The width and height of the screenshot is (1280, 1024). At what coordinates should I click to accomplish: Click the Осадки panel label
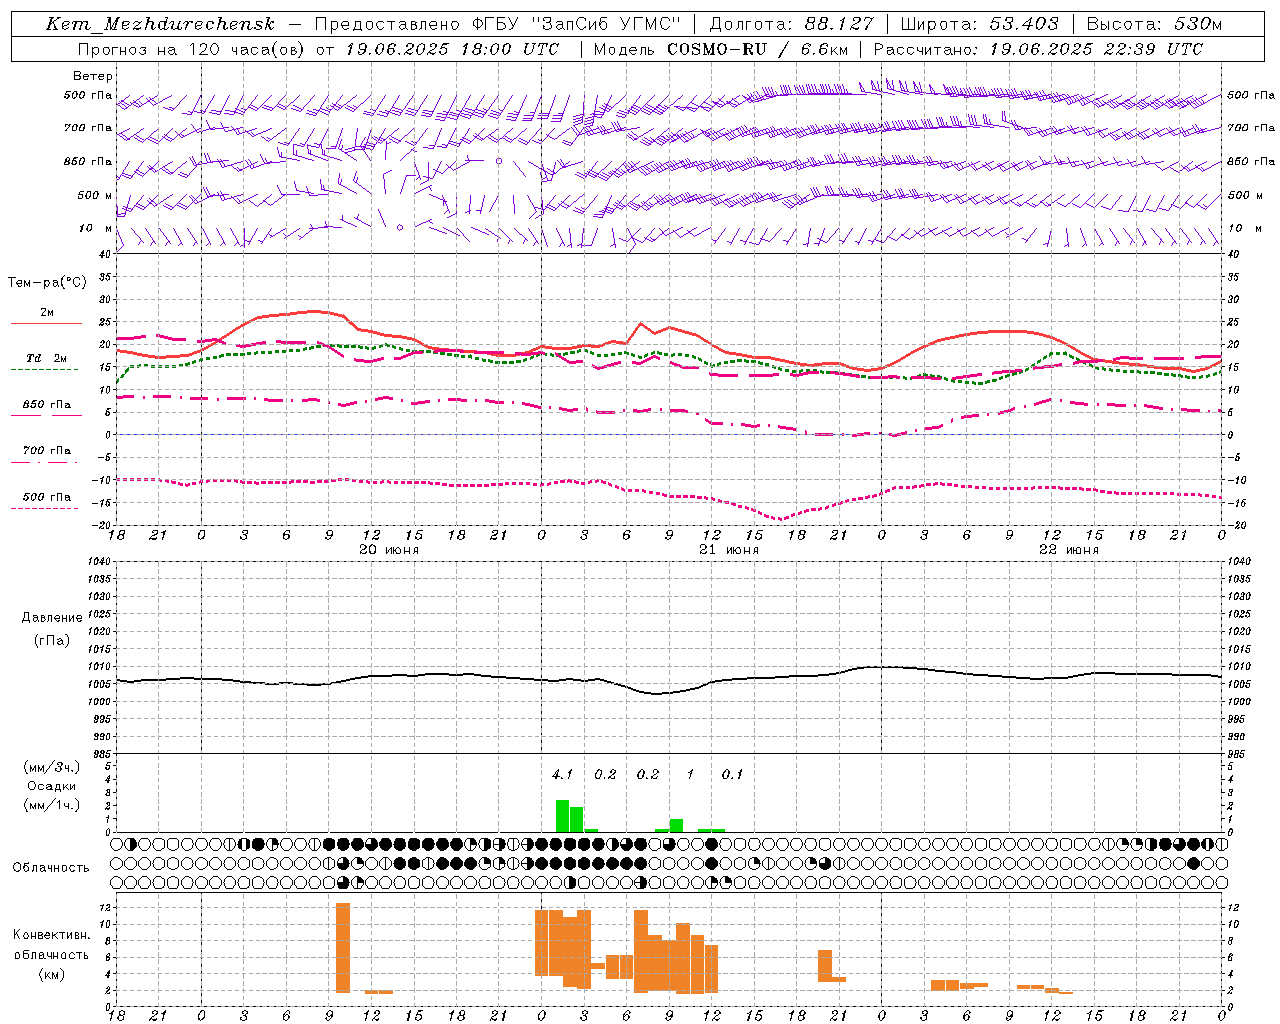coord(51,786)
